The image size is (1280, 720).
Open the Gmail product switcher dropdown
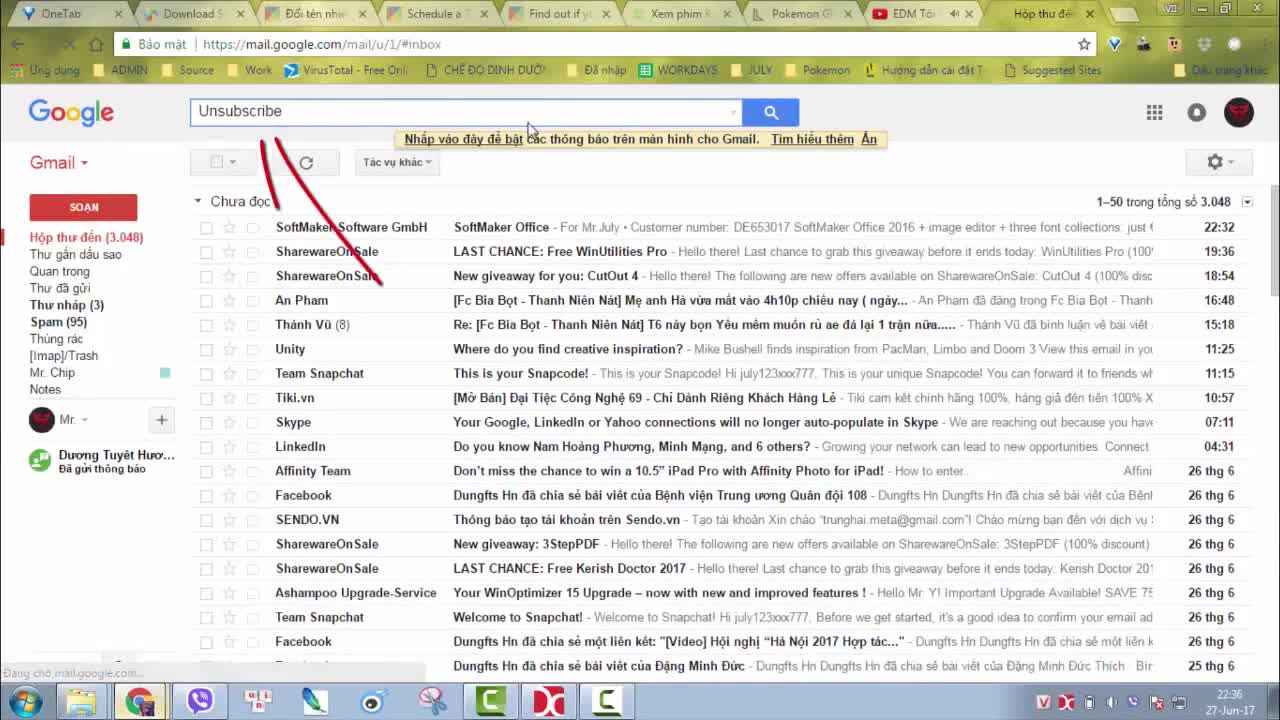[x=58, y=163]
